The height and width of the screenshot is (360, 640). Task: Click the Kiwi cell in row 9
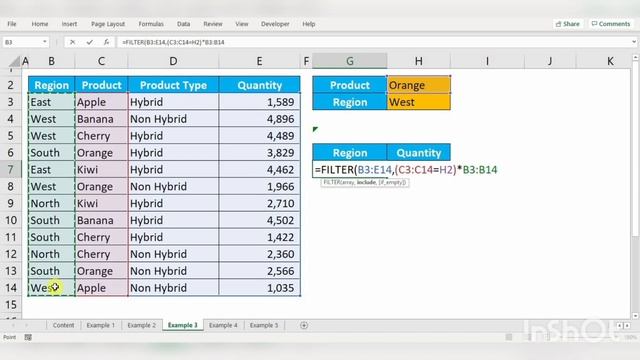pyautogui.click(x=101, y=203)
